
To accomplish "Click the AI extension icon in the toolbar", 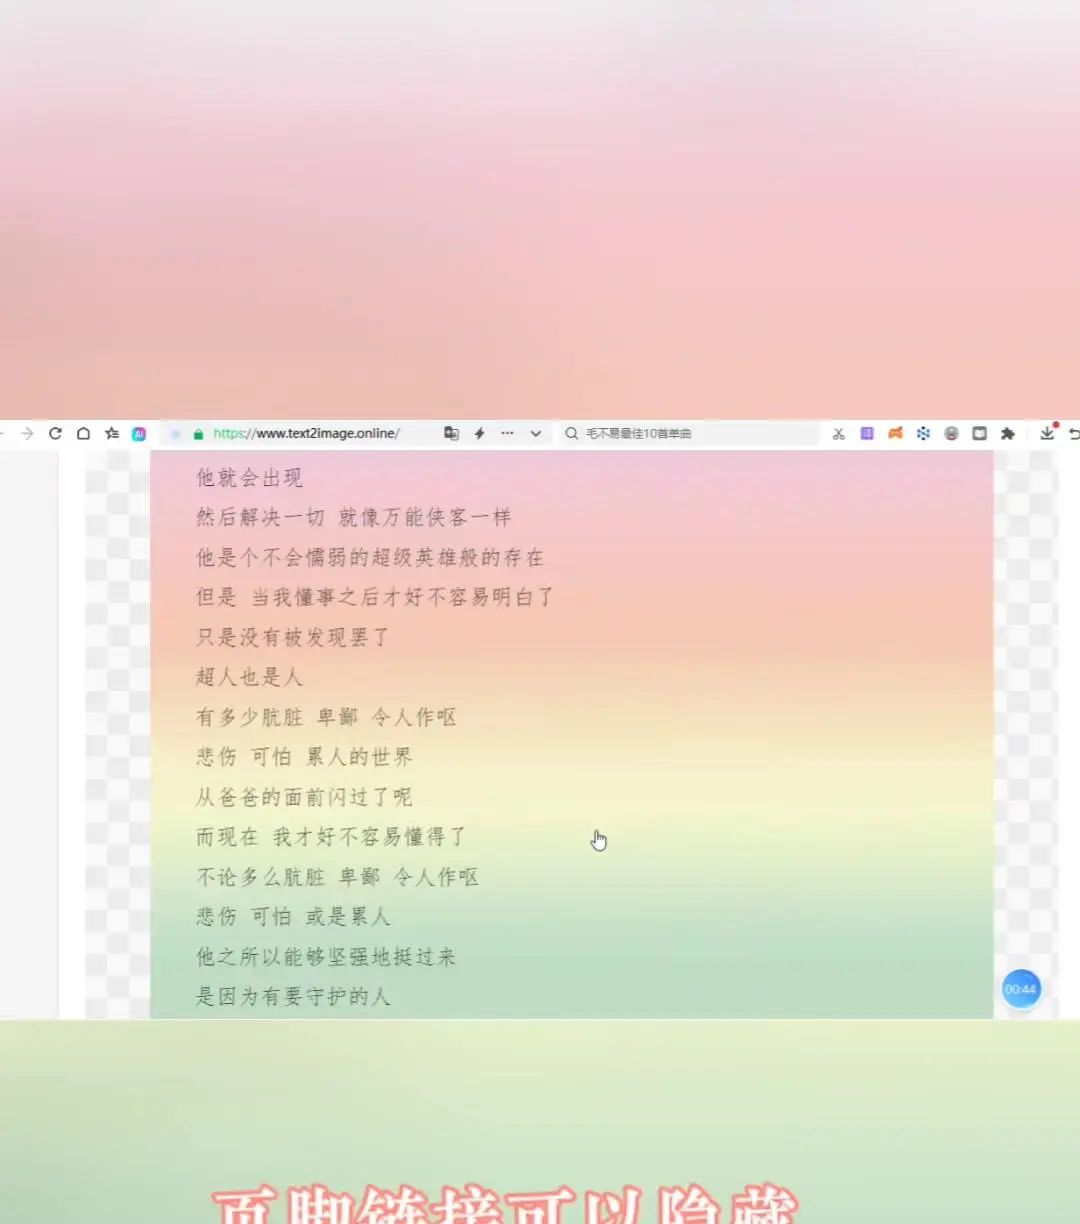I will point(140,433).
